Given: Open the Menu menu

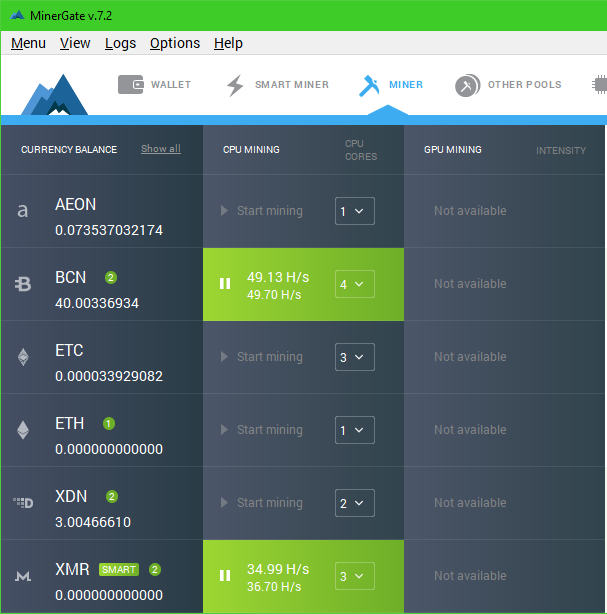Looking at the screenshot, I should (28, 43).
